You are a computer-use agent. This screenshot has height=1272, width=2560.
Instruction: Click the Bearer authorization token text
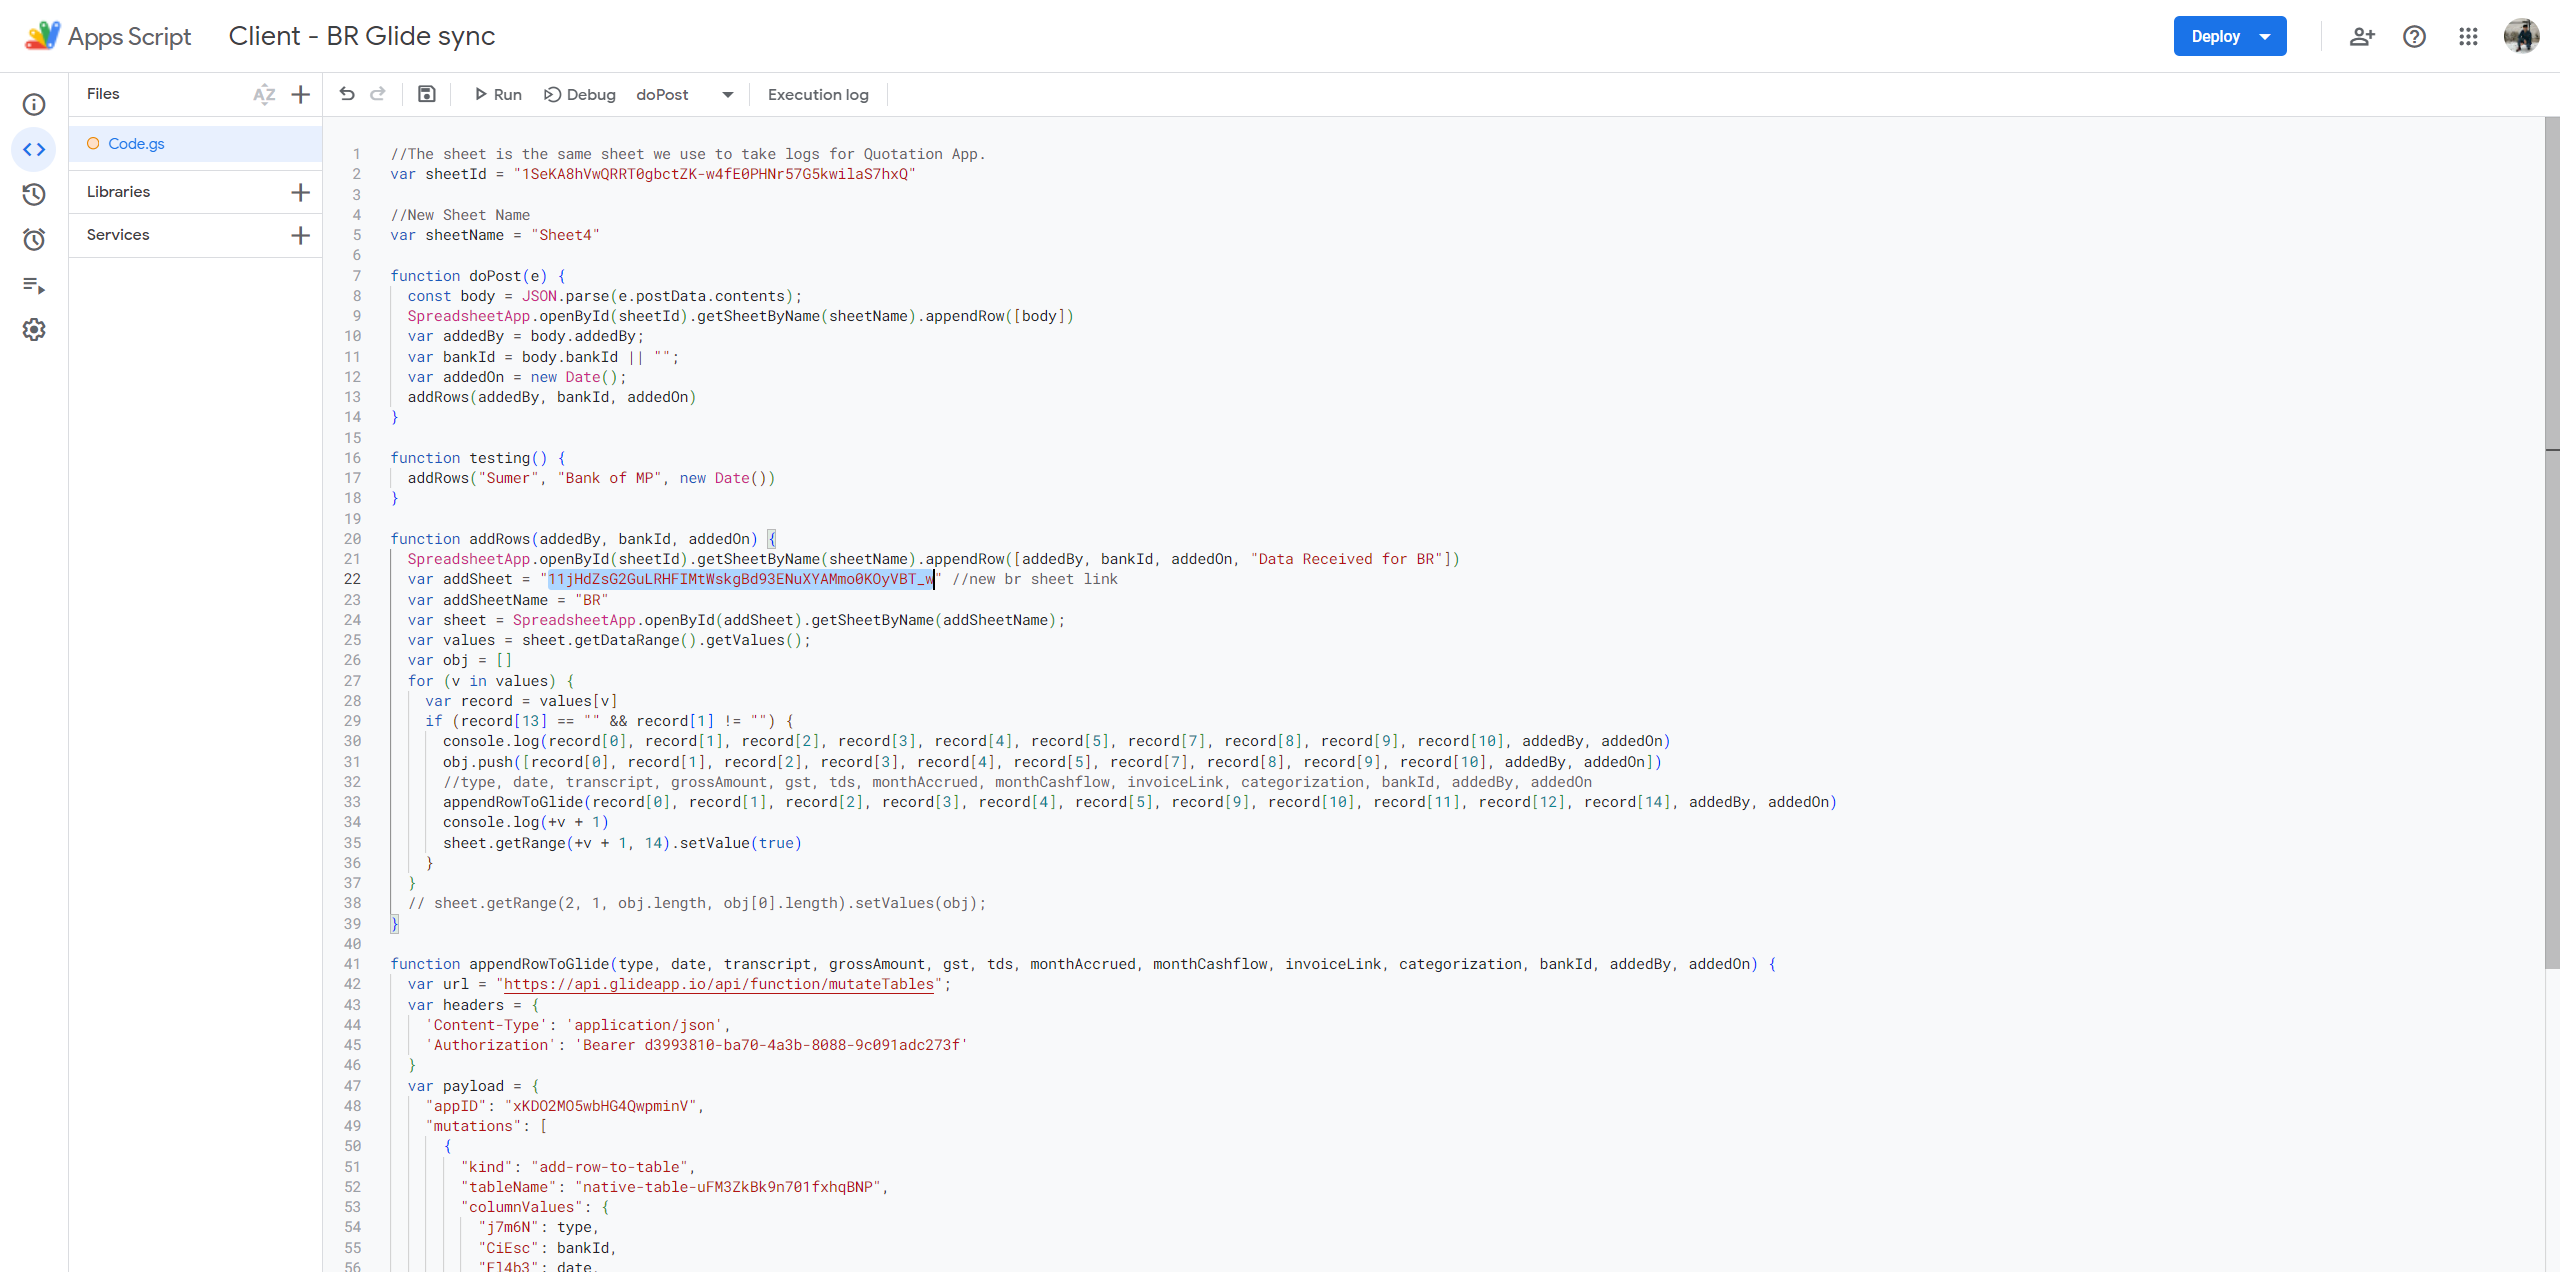click(772, 1045)
